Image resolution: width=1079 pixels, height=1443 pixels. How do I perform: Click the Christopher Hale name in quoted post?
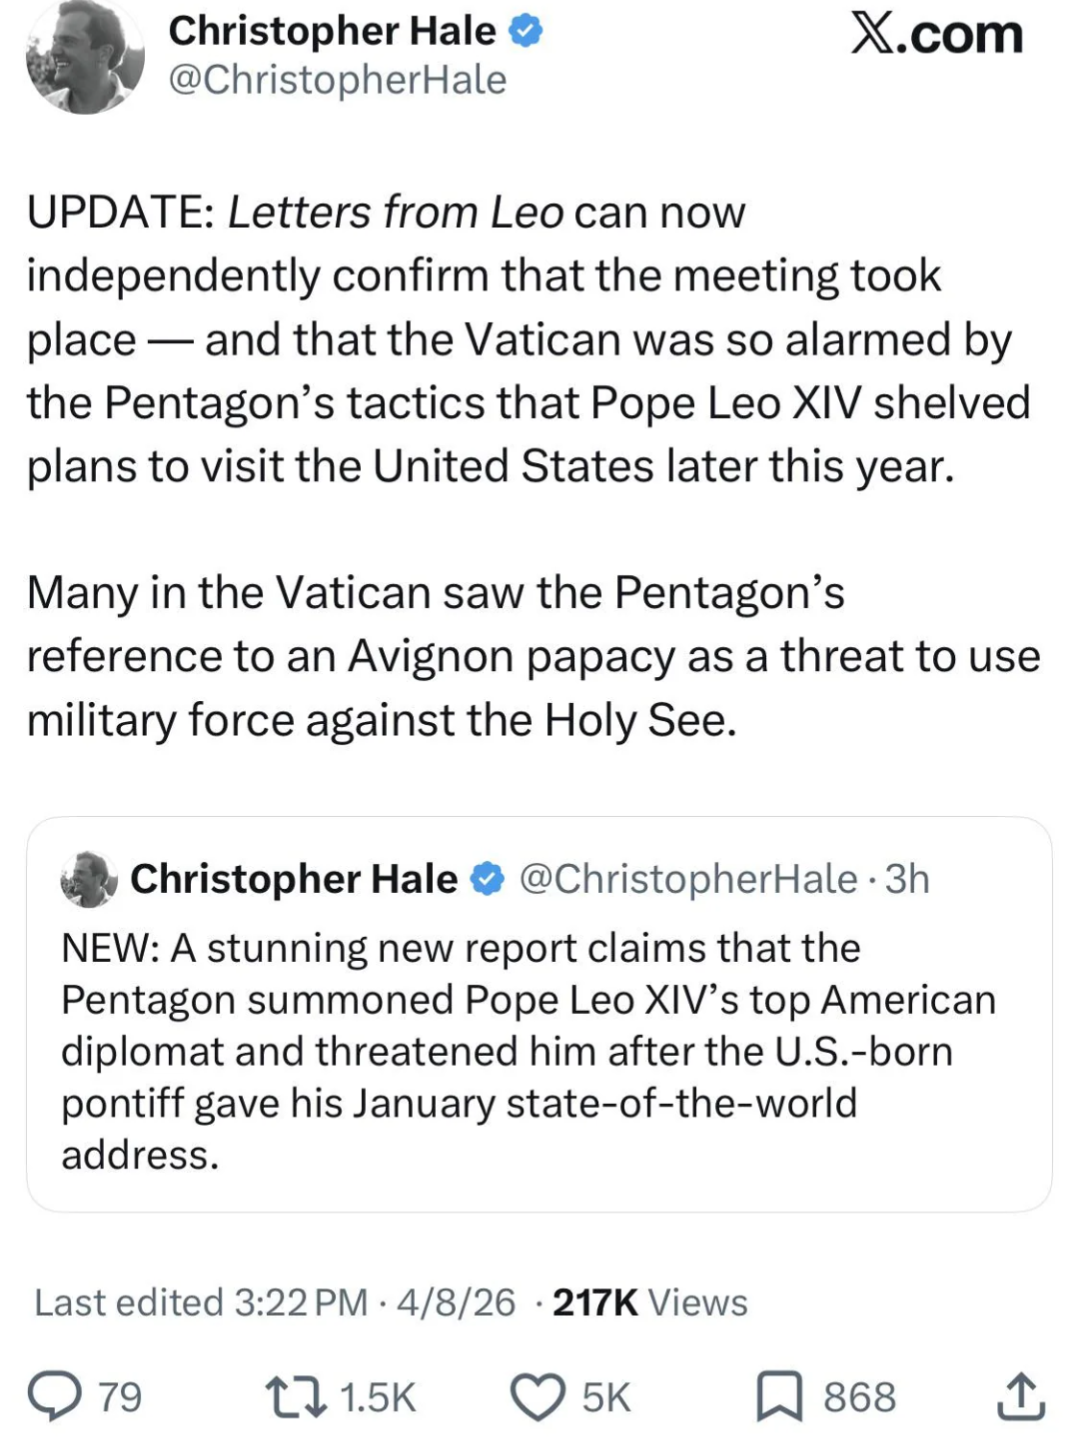click(x=294, y=879)
